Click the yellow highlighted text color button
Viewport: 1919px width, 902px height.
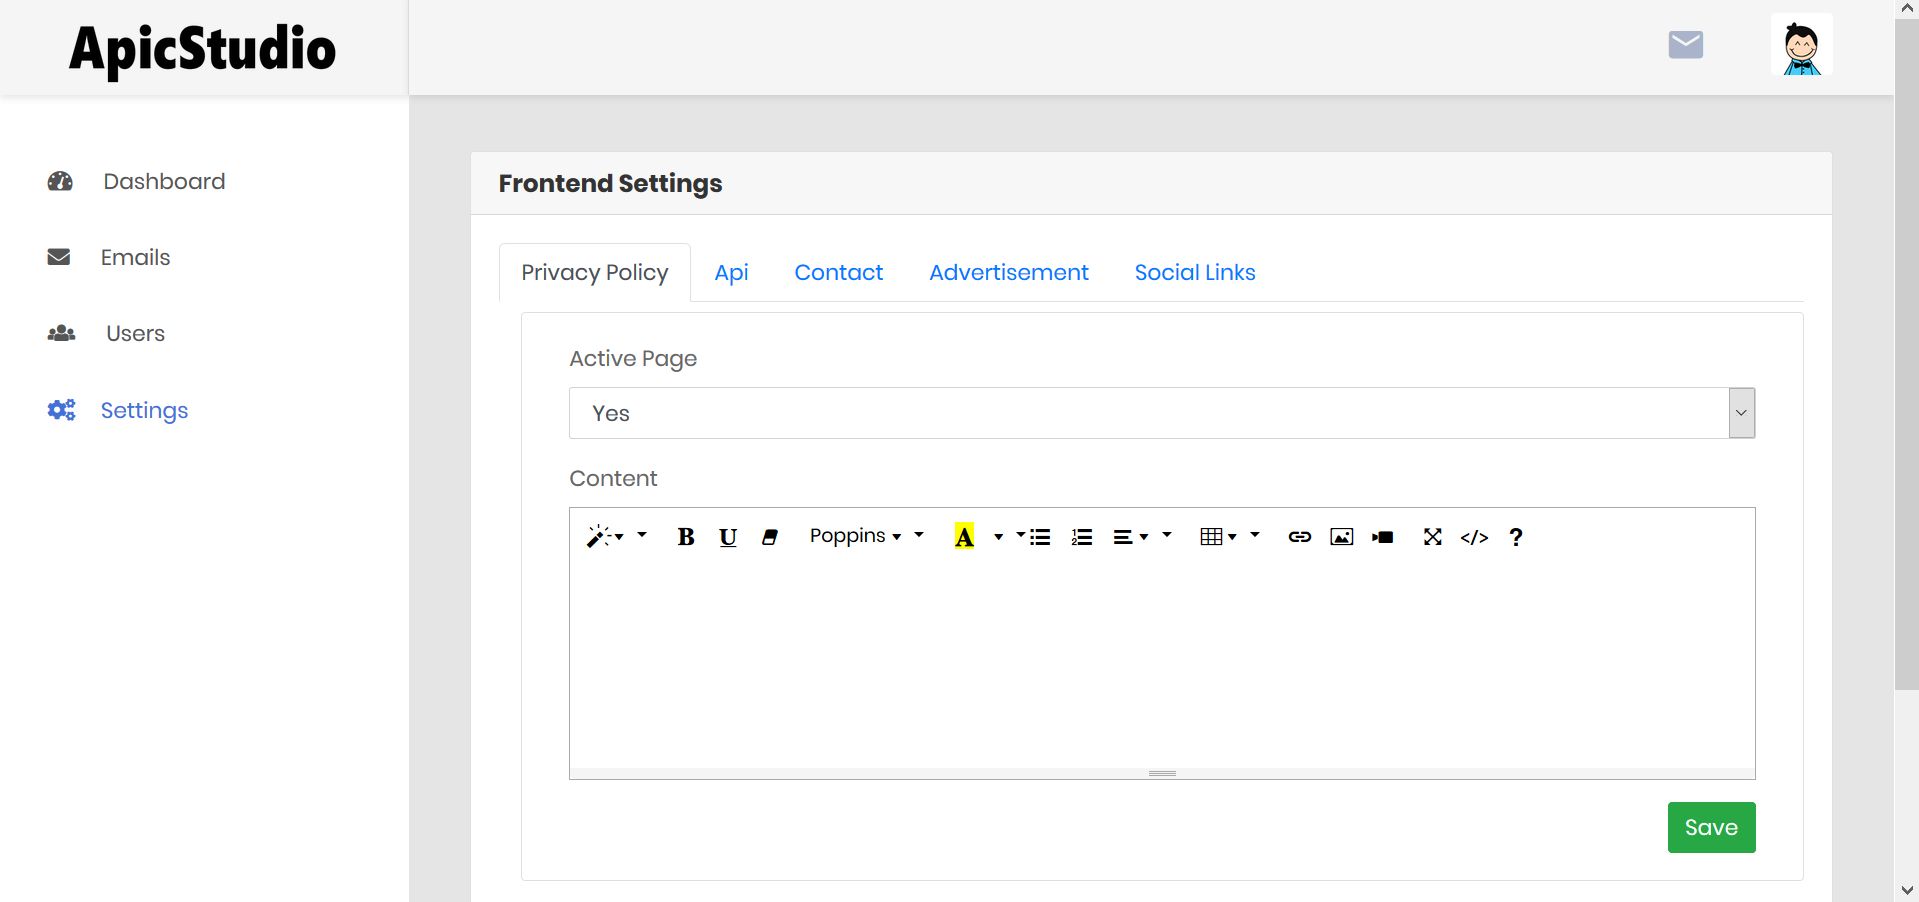964,537
